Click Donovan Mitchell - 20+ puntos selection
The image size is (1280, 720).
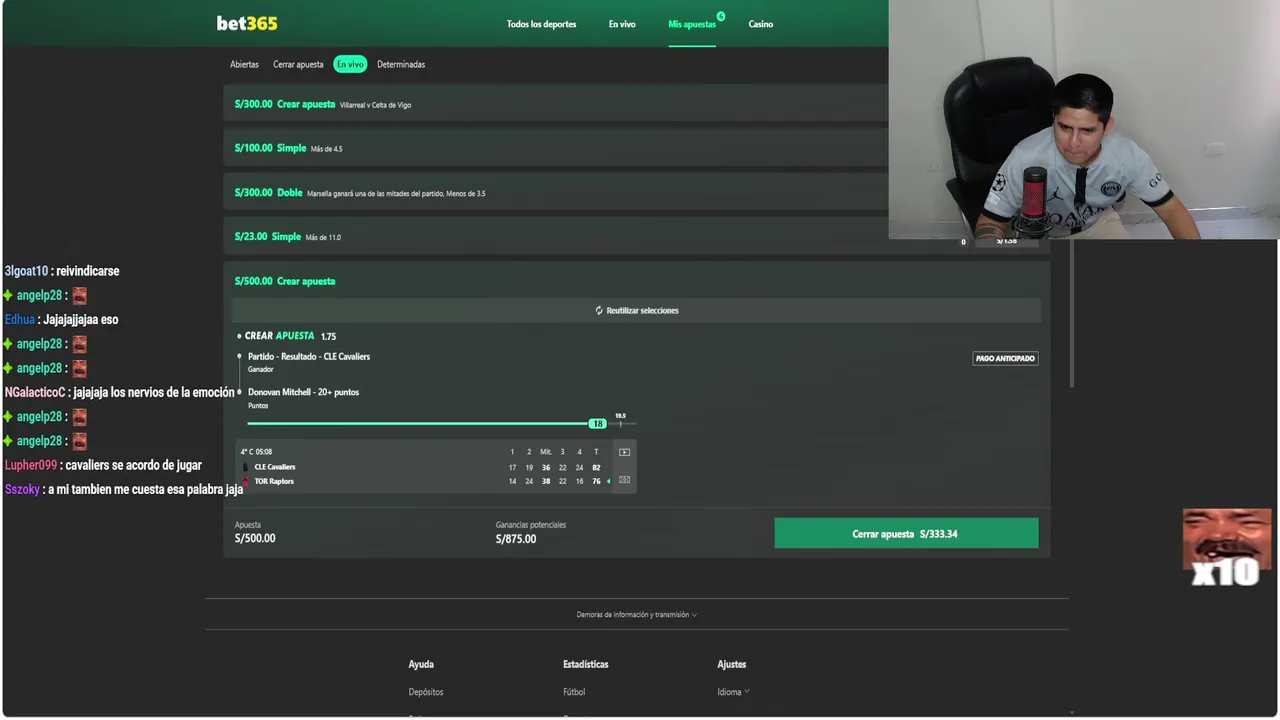pos(303,392)
